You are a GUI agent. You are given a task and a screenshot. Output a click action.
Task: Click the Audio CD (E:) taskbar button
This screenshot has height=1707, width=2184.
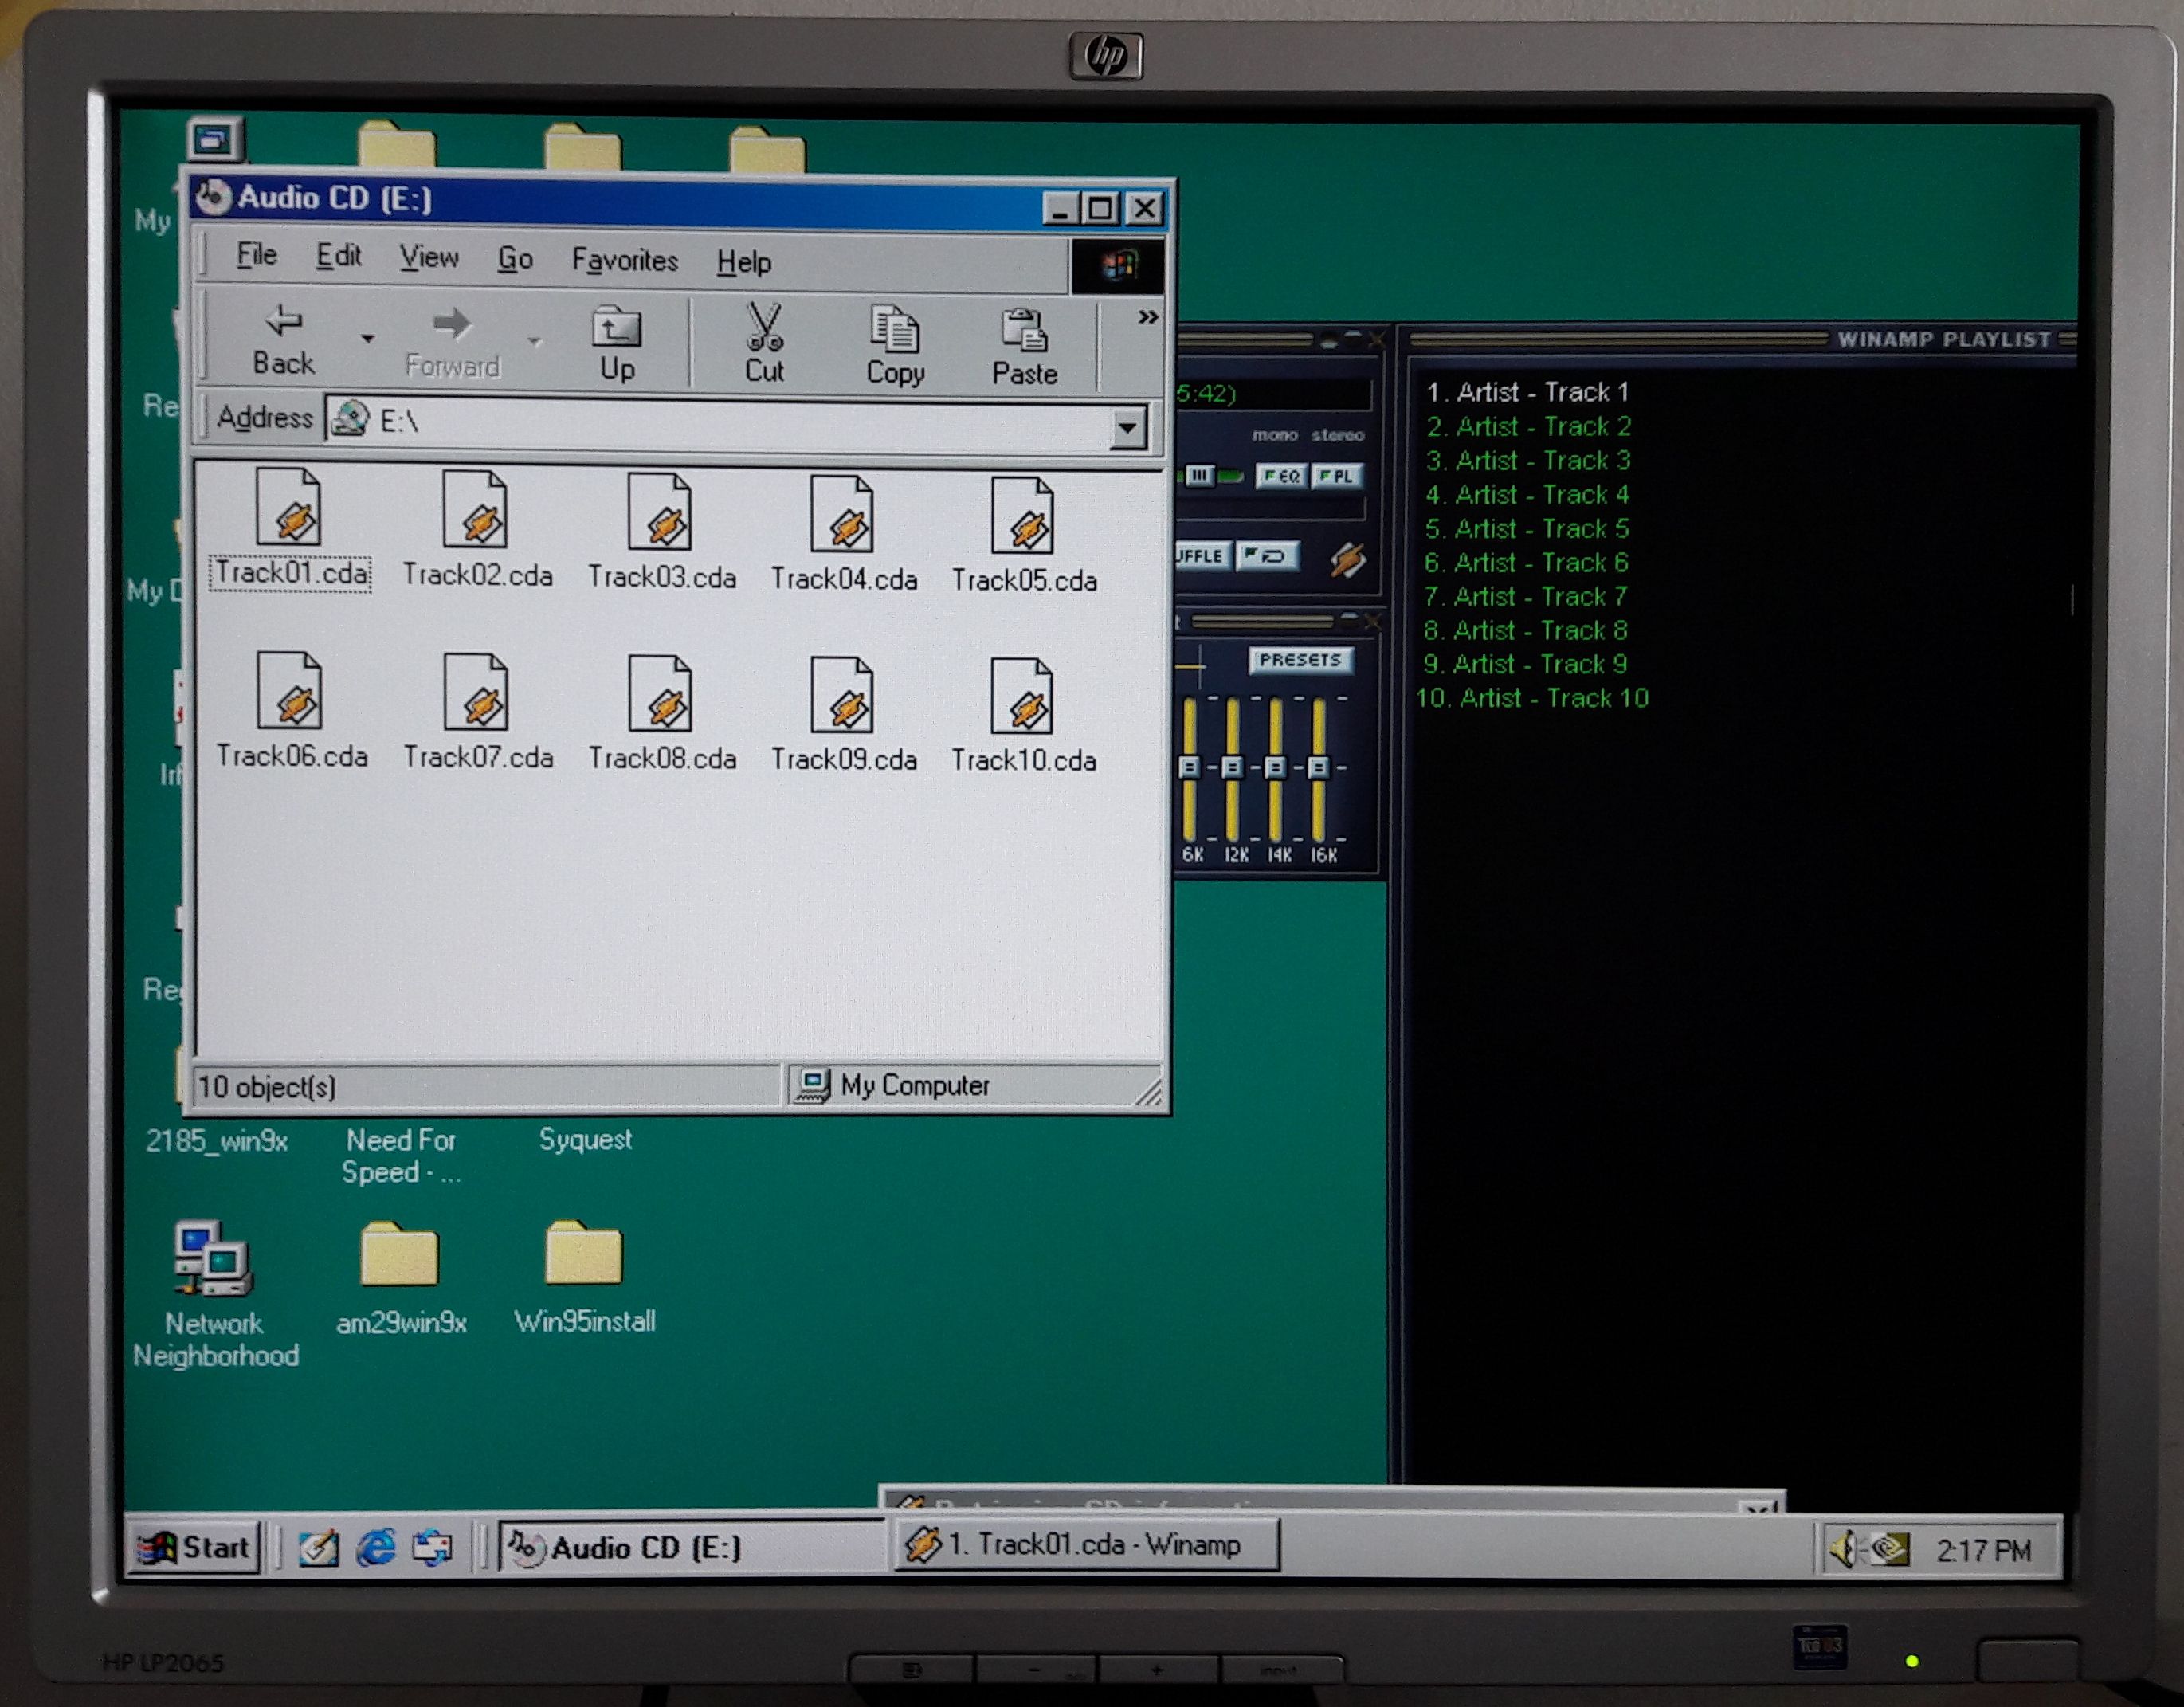point(690,1547)
